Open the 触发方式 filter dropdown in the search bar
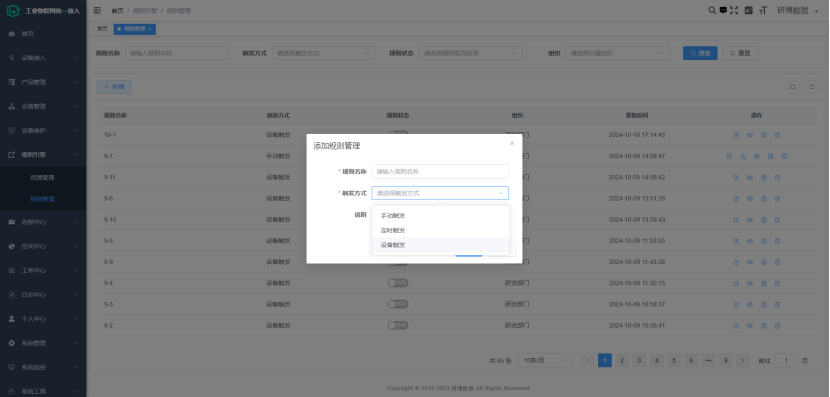830x397 pixels. (x=323, y=53)
